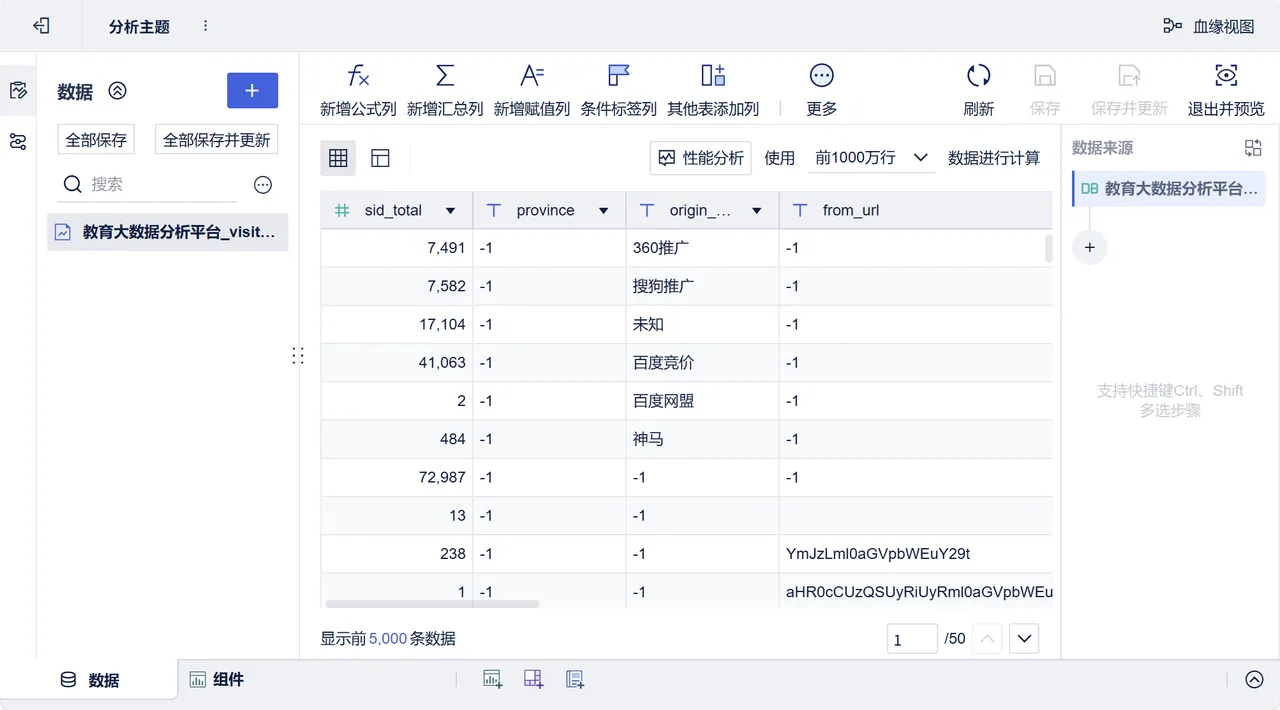1280x710 pixels.
Task: Click the add list/report icon at bottom
Action: [575, 680]
